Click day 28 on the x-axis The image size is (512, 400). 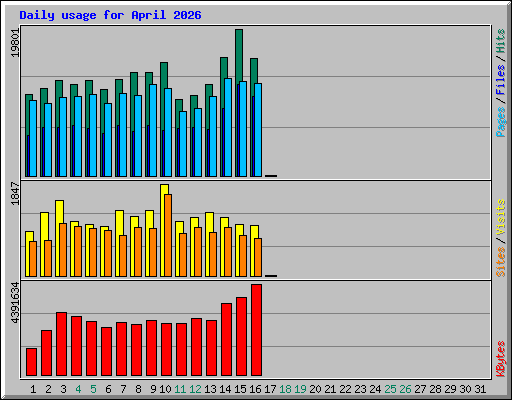pos(435,389)
